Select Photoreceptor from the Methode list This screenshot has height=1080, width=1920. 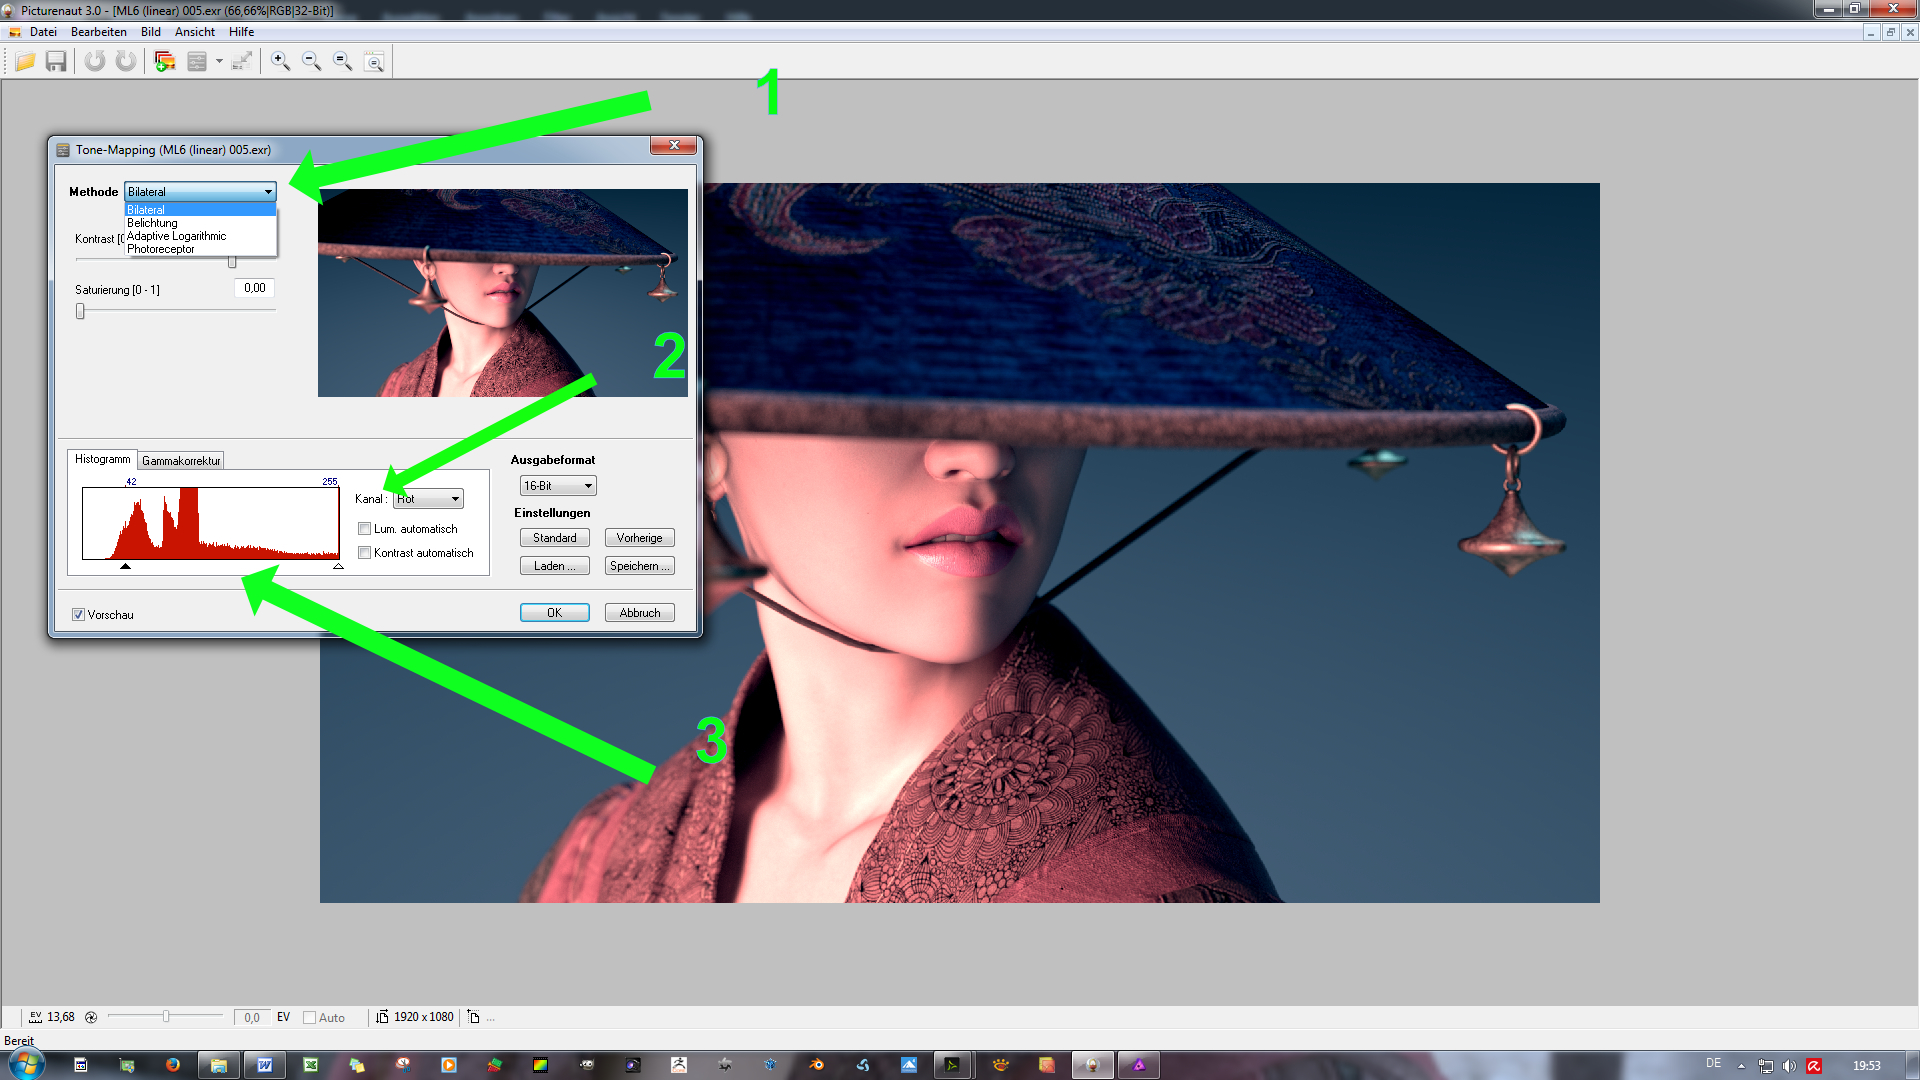tap(161, 250)
